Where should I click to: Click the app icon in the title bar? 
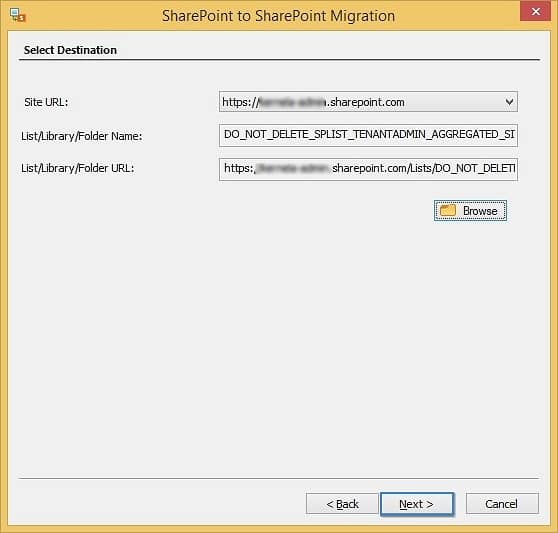pos(17,15)
